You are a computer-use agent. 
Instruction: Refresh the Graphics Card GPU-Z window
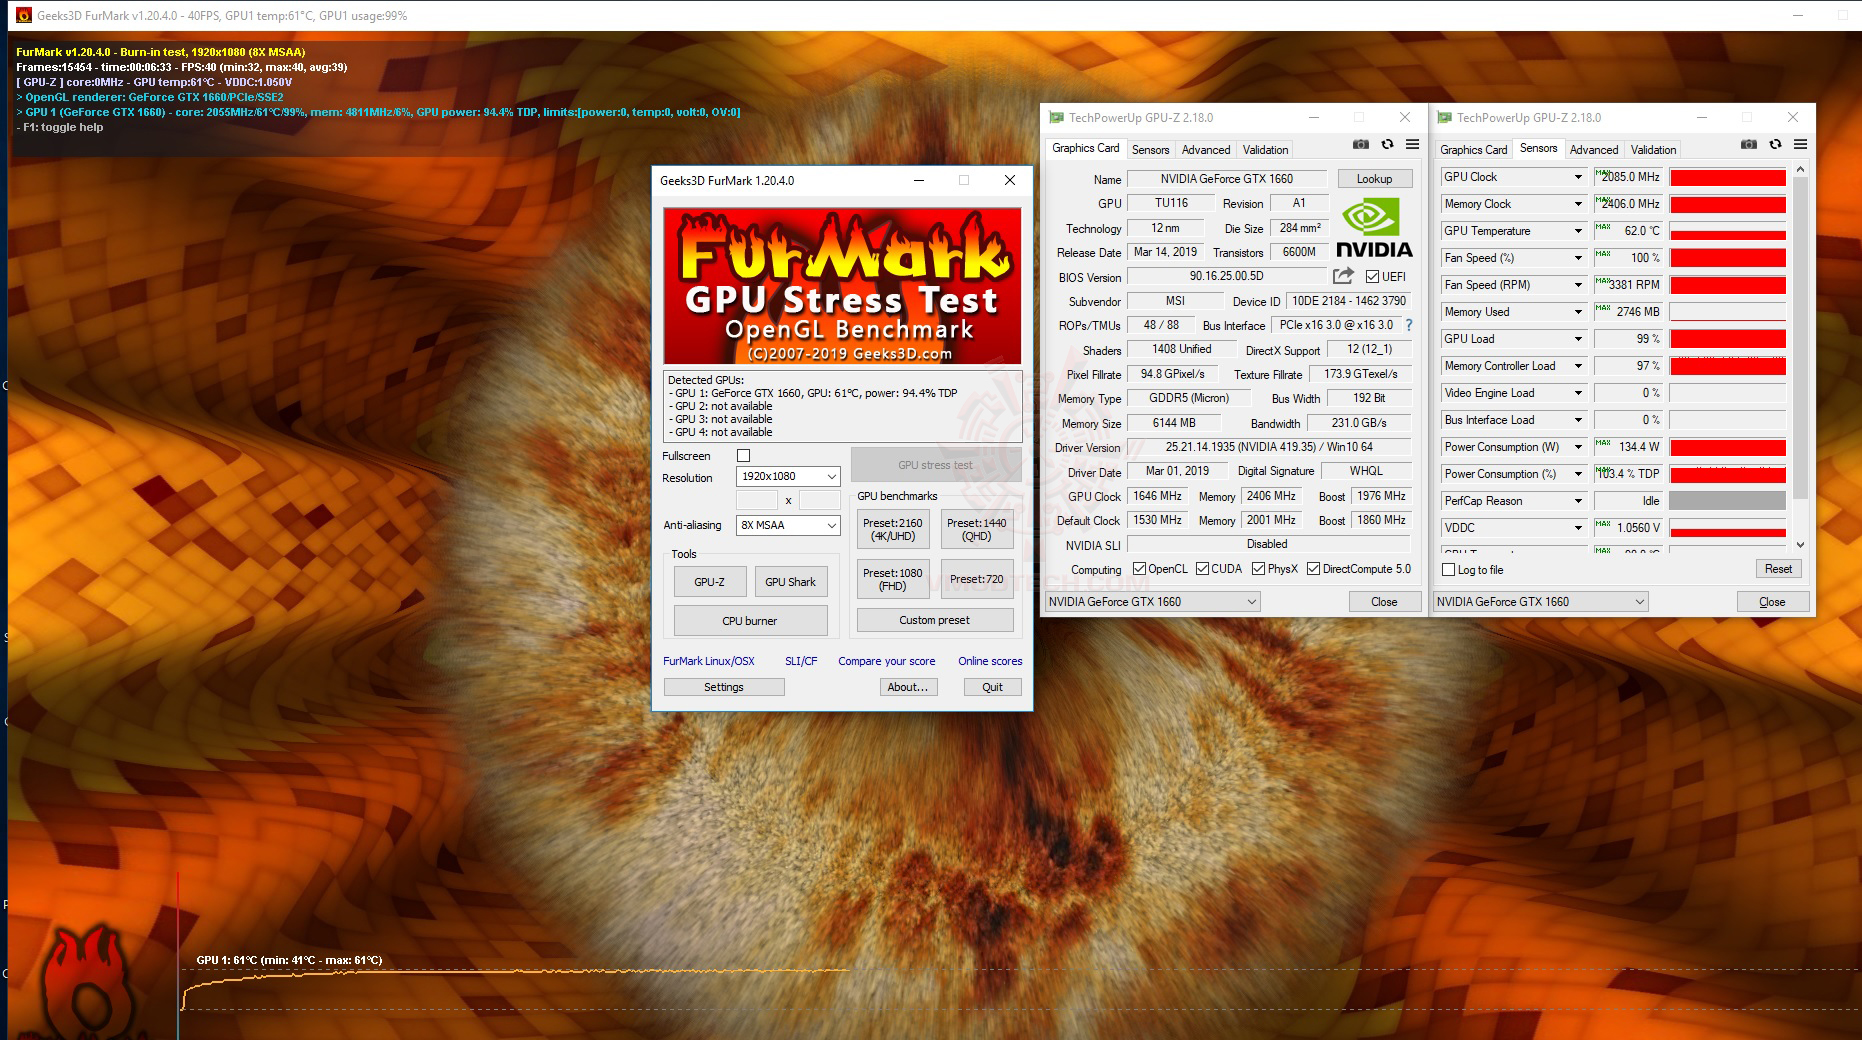(x=1387, y=145)
